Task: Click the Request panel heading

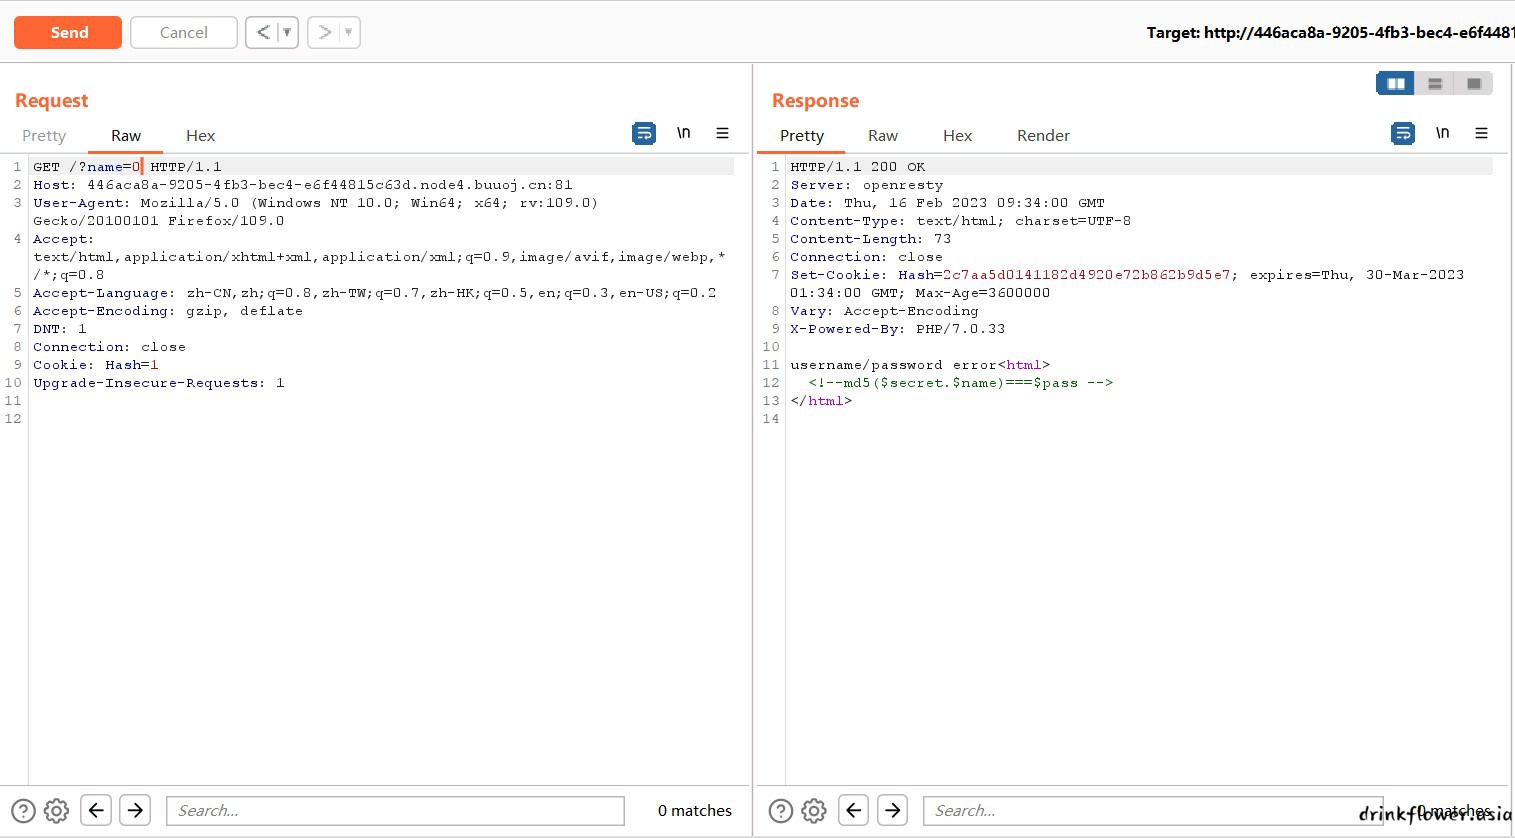Action: 52,100
